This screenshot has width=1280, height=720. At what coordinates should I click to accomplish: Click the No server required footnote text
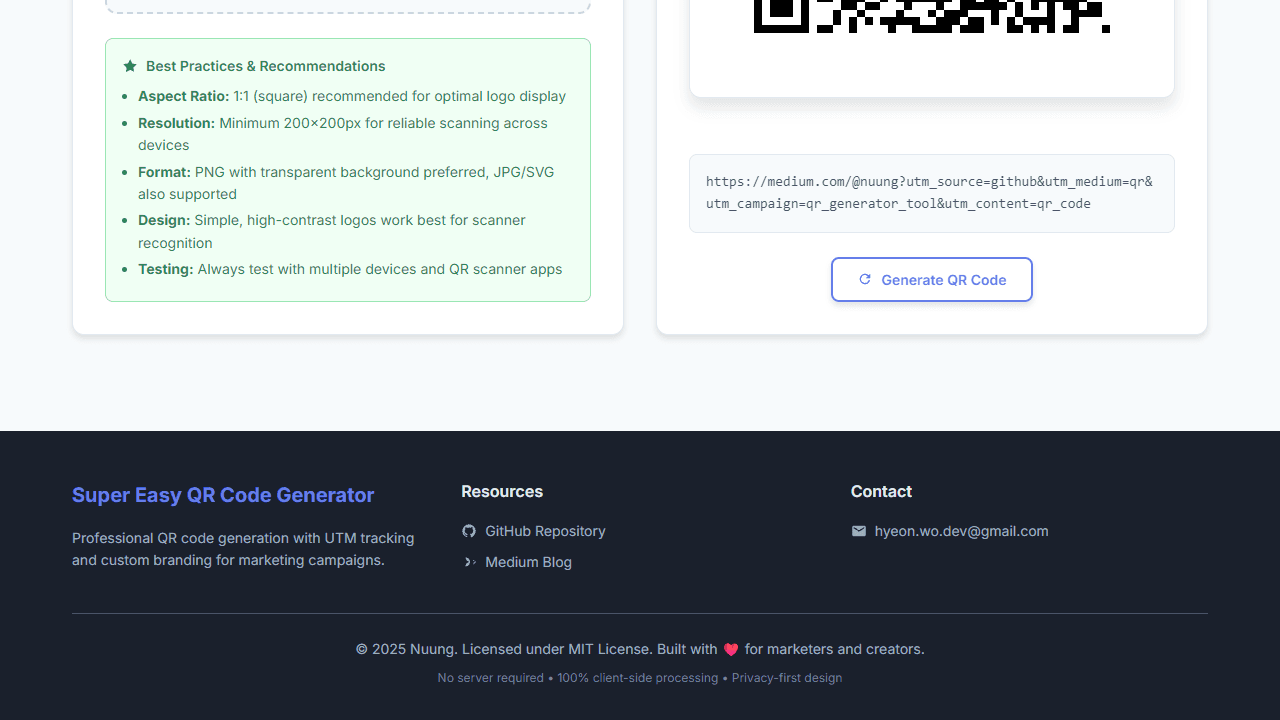[640, 678]
